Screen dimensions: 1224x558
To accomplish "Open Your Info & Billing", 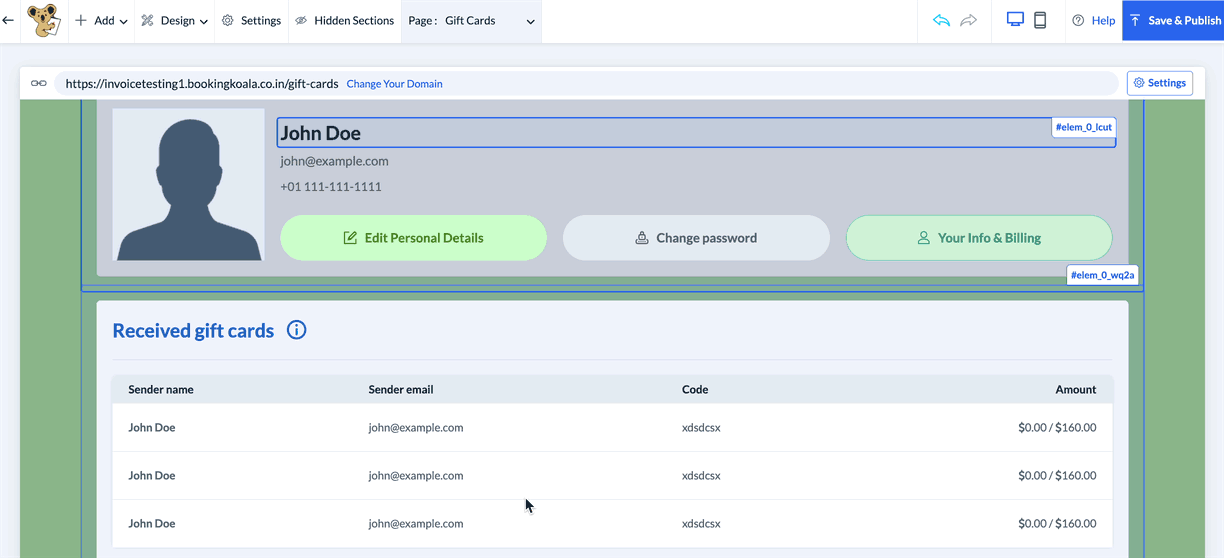I will tap(978, 238).
